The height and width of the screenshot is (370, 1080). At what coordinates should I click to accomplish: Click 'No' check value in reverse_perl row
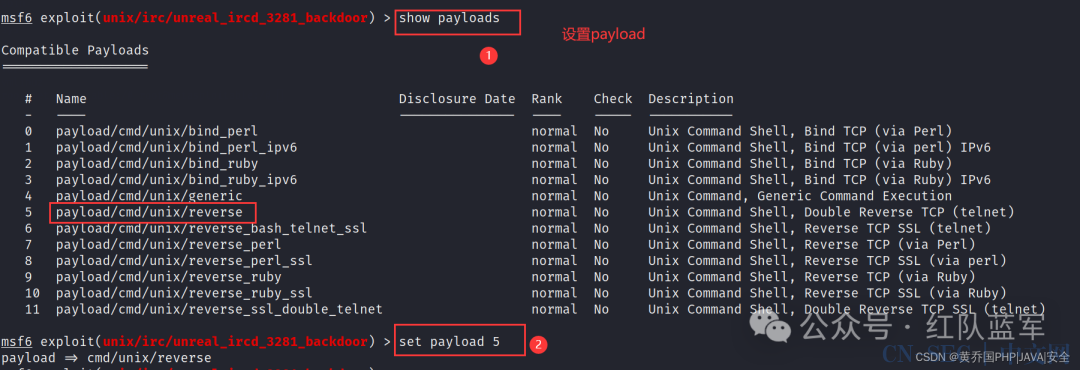click(x=601, y=245)
